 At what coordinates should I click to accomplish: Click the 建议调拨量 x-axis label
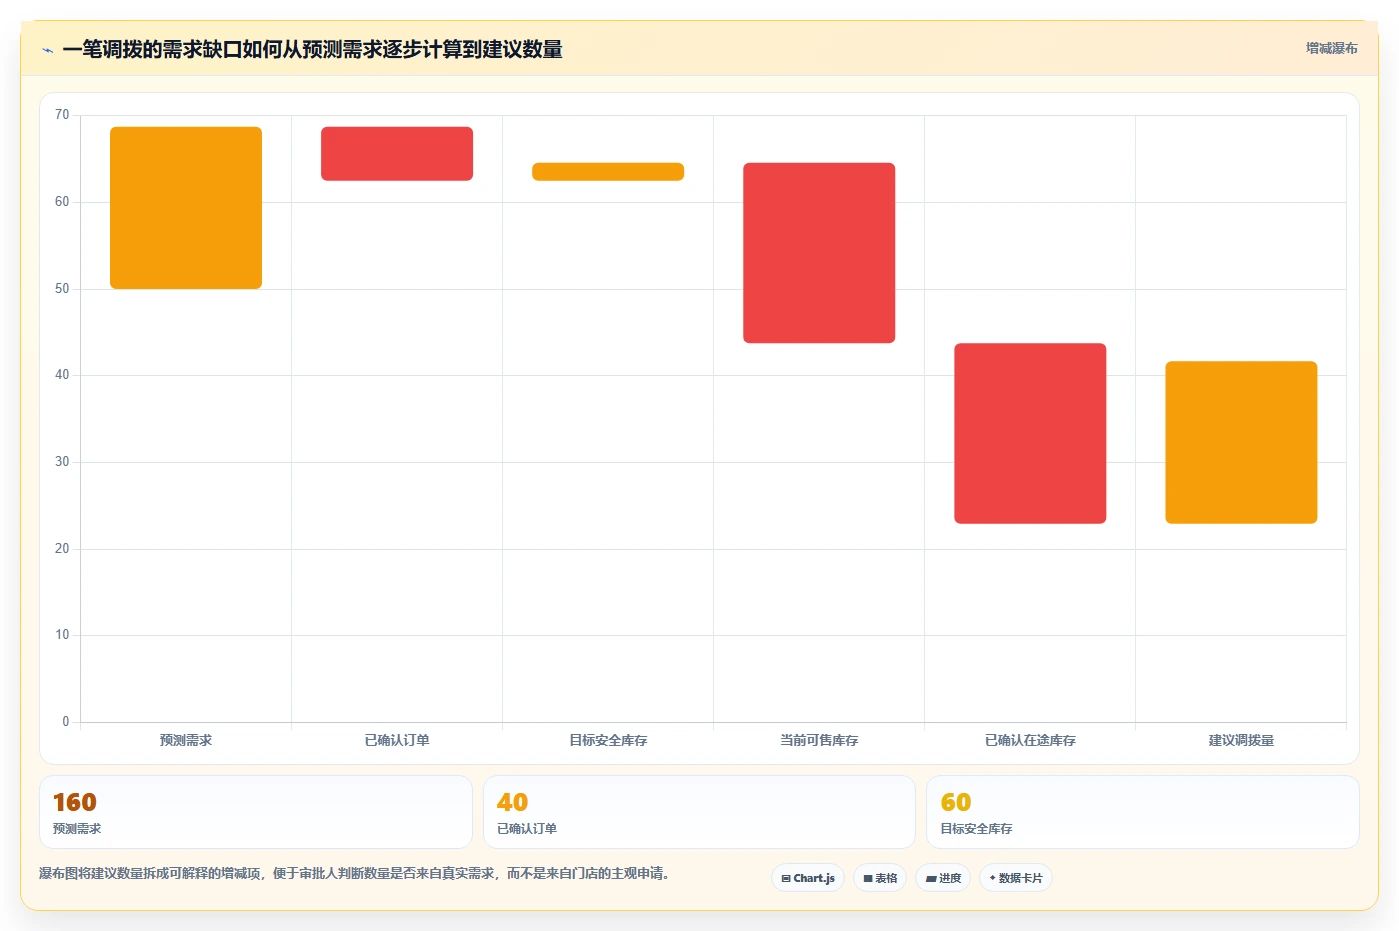(x=1241, y=740)
